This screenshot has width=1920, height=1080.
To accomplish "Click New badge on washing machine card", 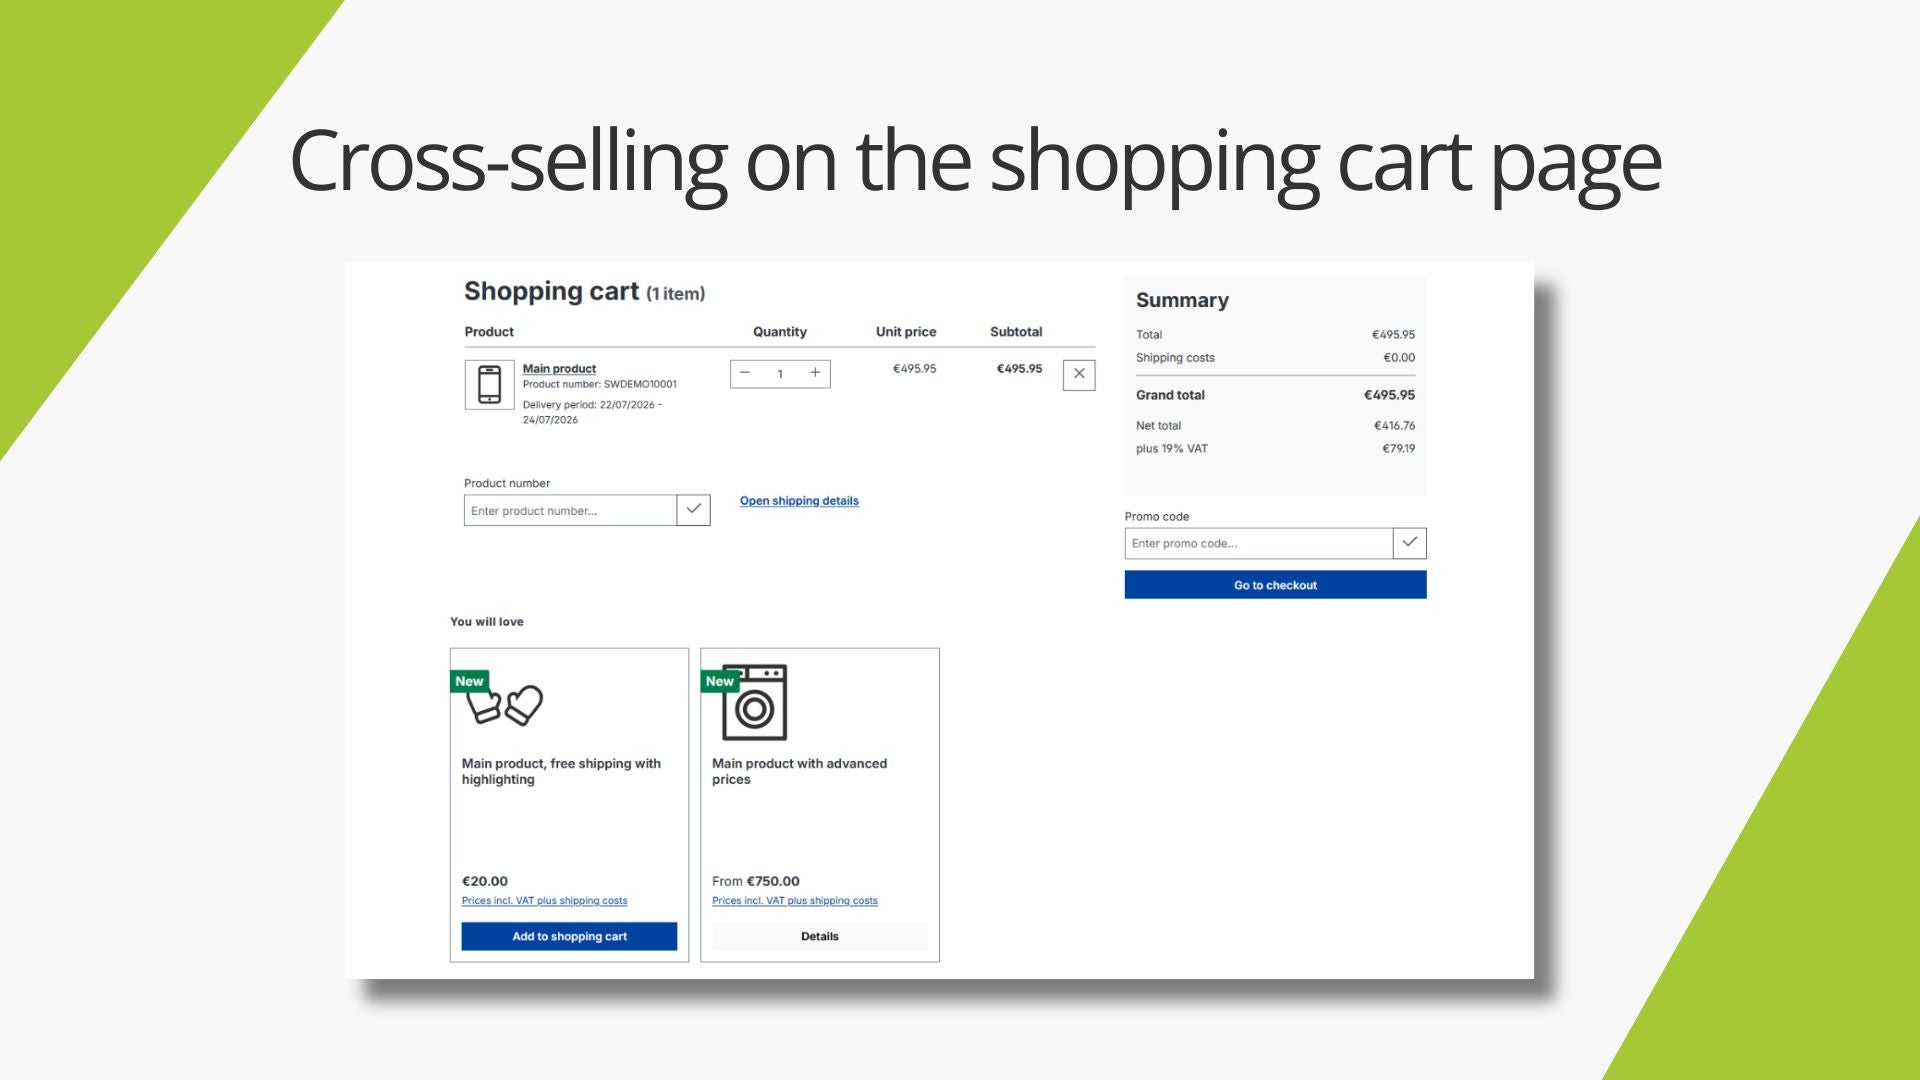I will click(720, 681).
